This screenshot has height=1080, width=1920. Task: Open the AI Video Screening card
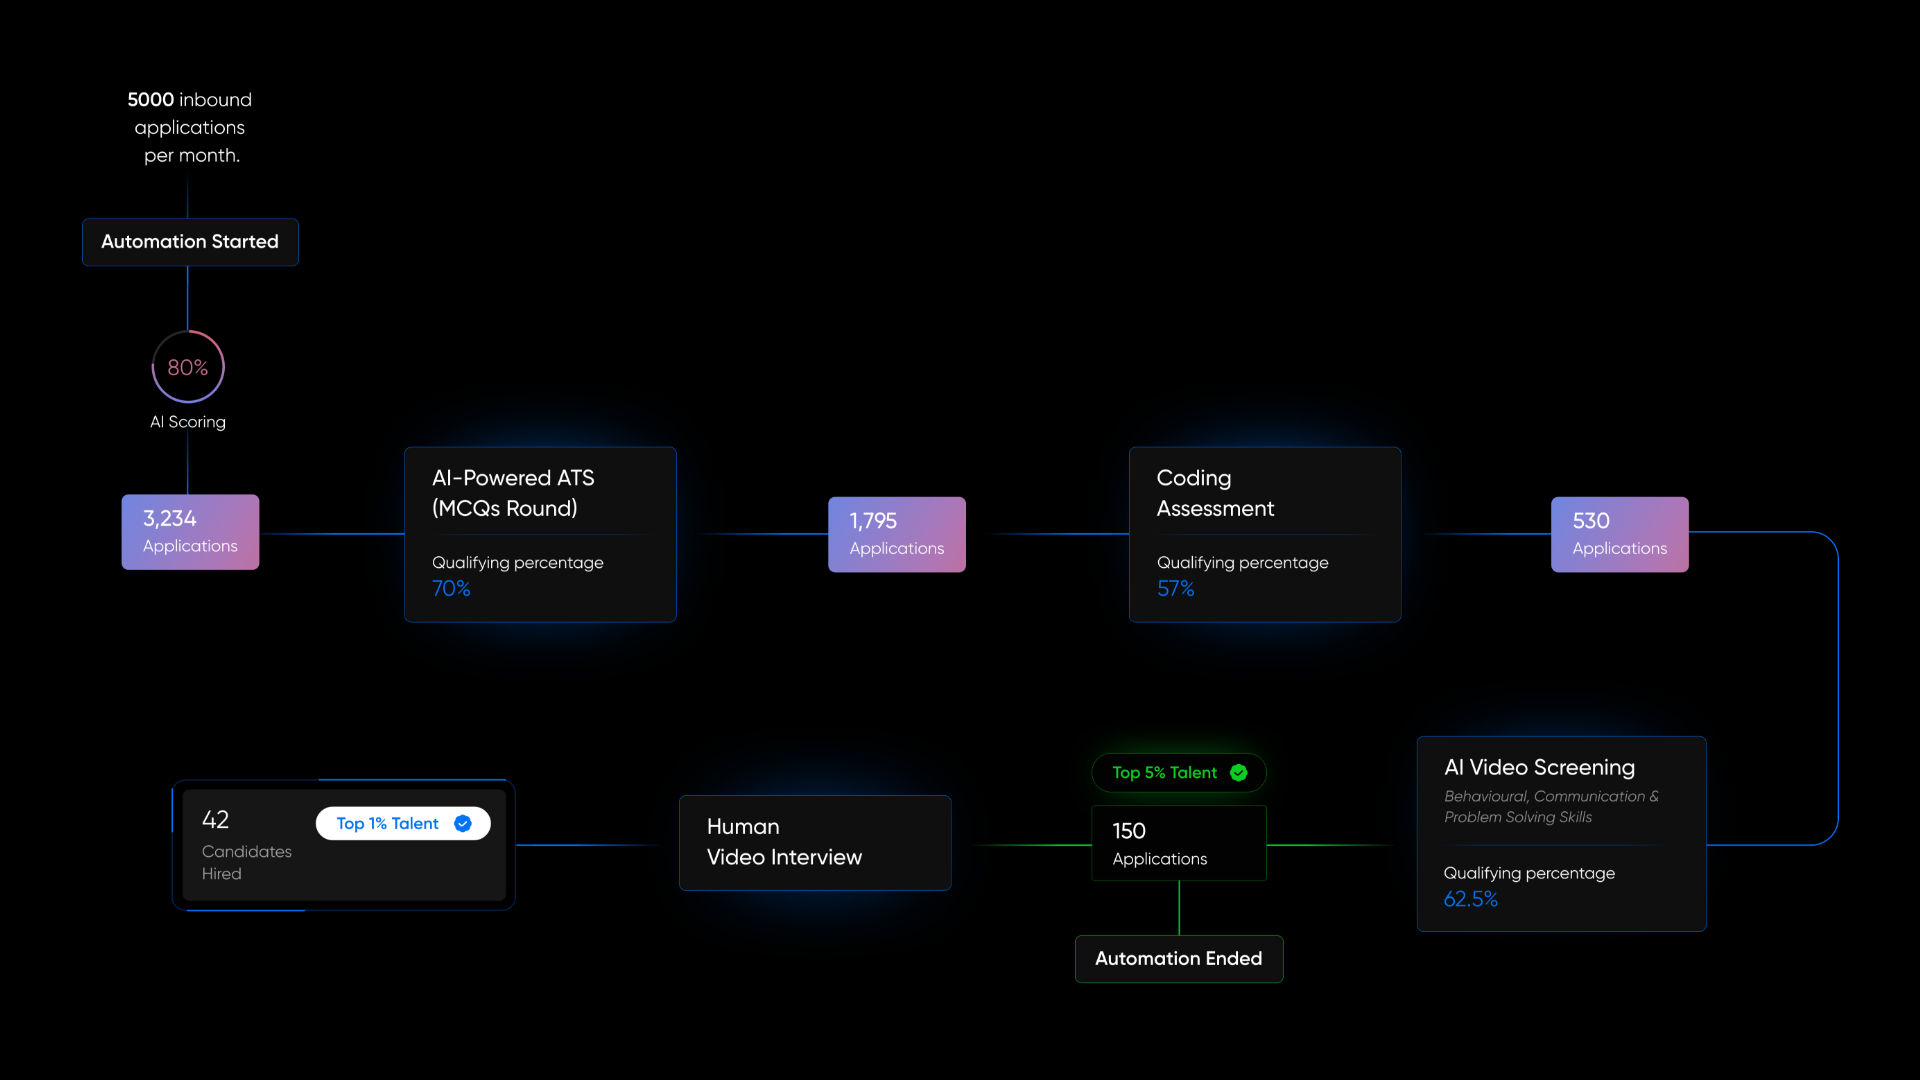coord(1560,833)
